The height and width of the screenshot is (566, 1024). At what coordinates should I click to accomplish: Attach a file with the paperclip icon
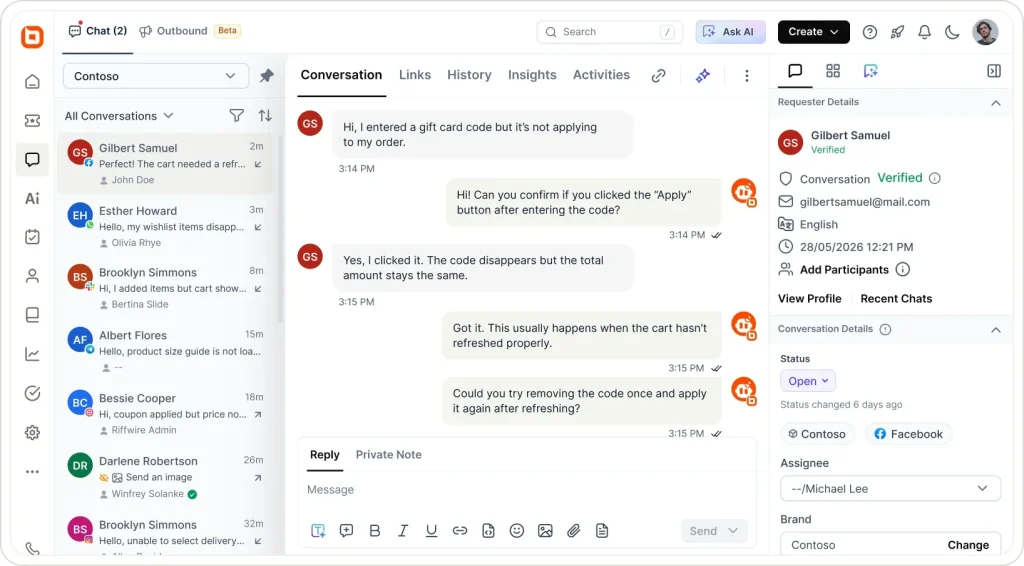[x=573, y=531]
